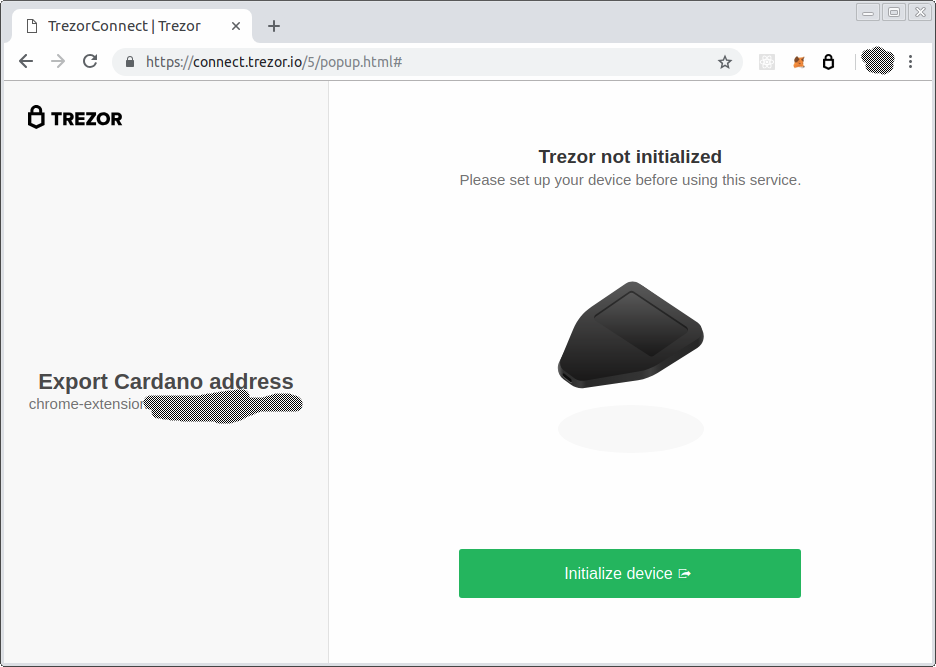Click the Initialize device button
The height and width of the screenshot is (667, 936).
[x=629, y=573]
